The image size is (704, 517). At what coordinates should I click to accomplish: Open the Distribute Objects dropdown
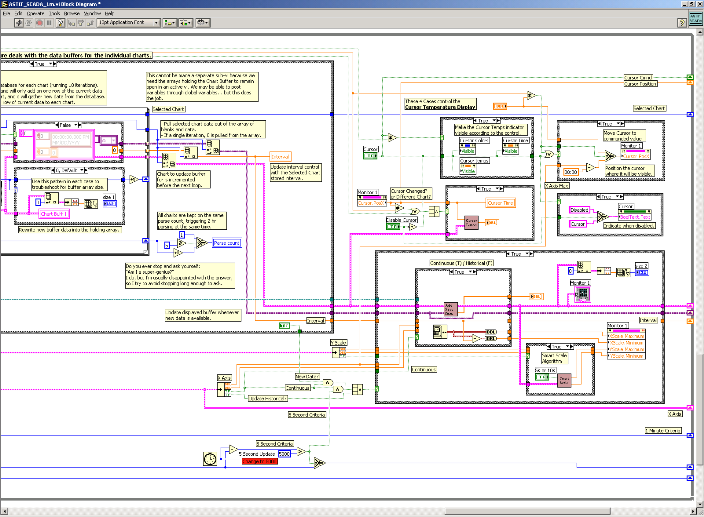(x=183, y=21)
